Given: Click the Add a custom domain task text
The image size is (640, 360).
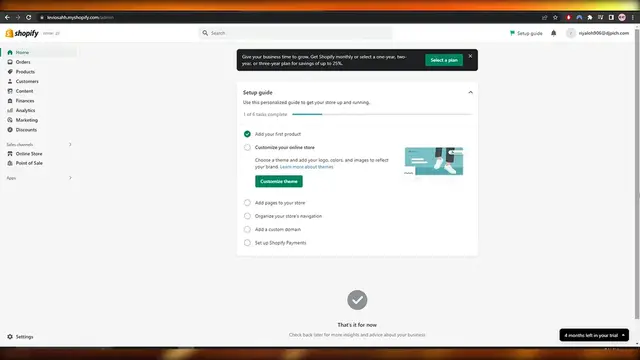Looking at the screenshot, I should click(278, 229).
